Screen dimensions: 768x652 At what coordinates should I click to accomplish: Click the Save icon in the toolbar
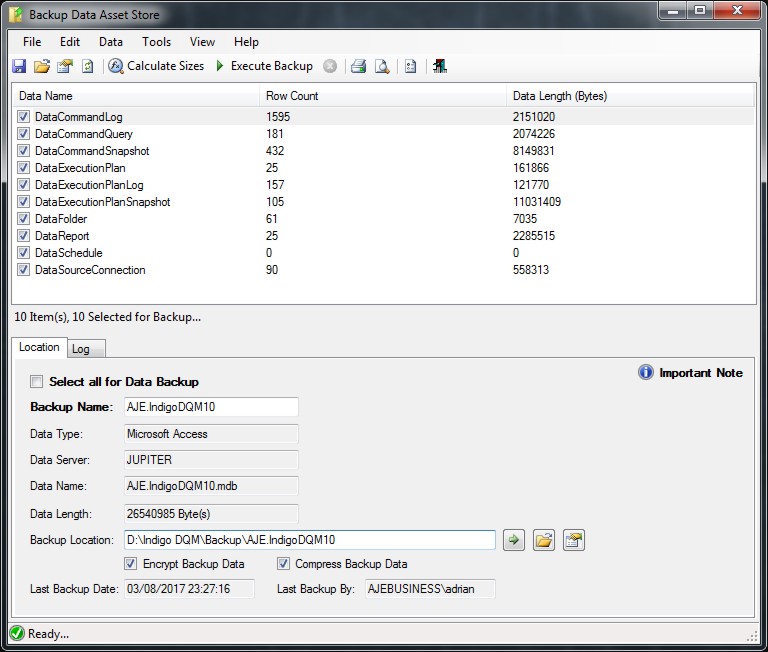[19, 66]
